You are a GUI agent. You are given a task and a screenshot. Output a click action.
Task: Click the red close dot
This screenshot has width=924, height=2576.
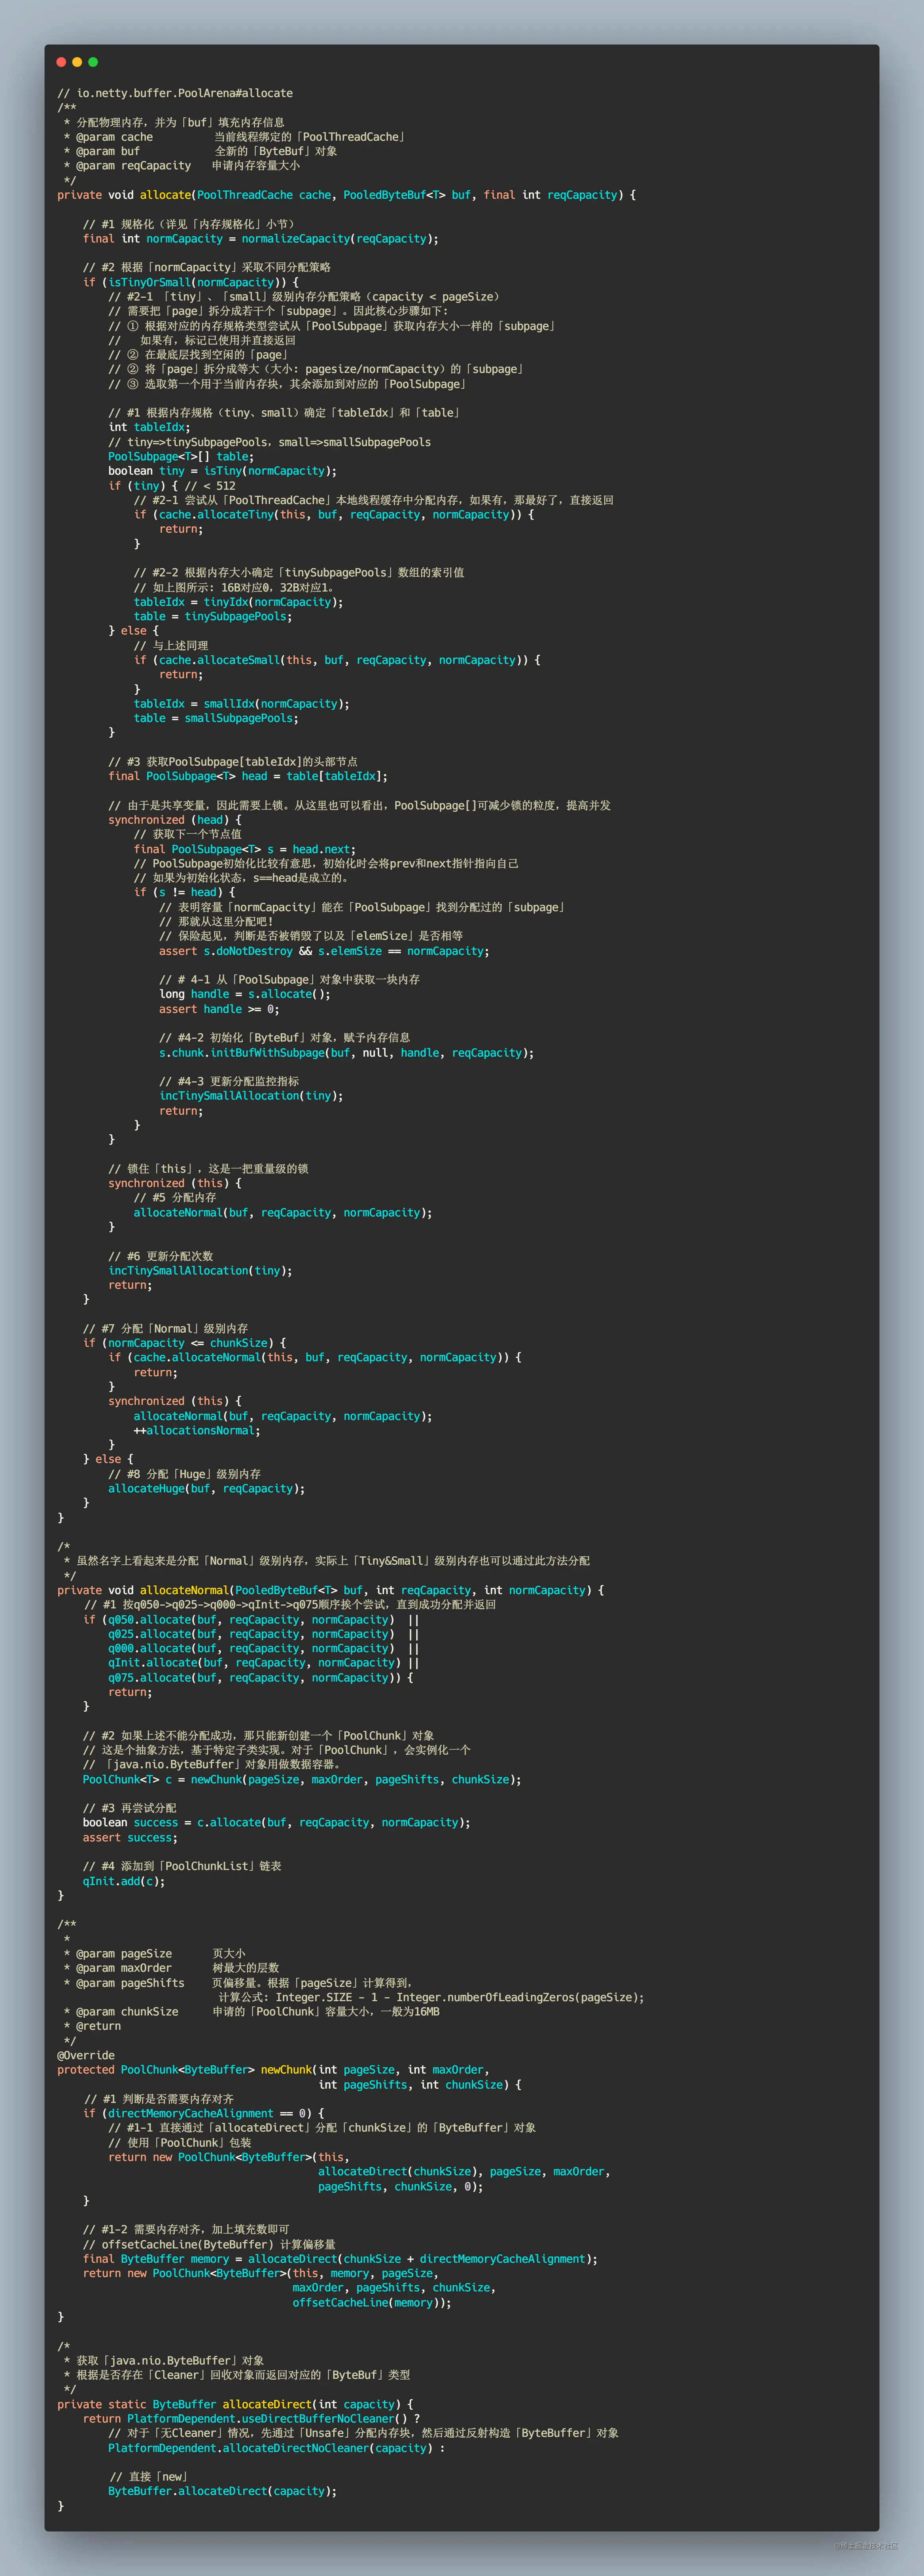click(61, 62)
